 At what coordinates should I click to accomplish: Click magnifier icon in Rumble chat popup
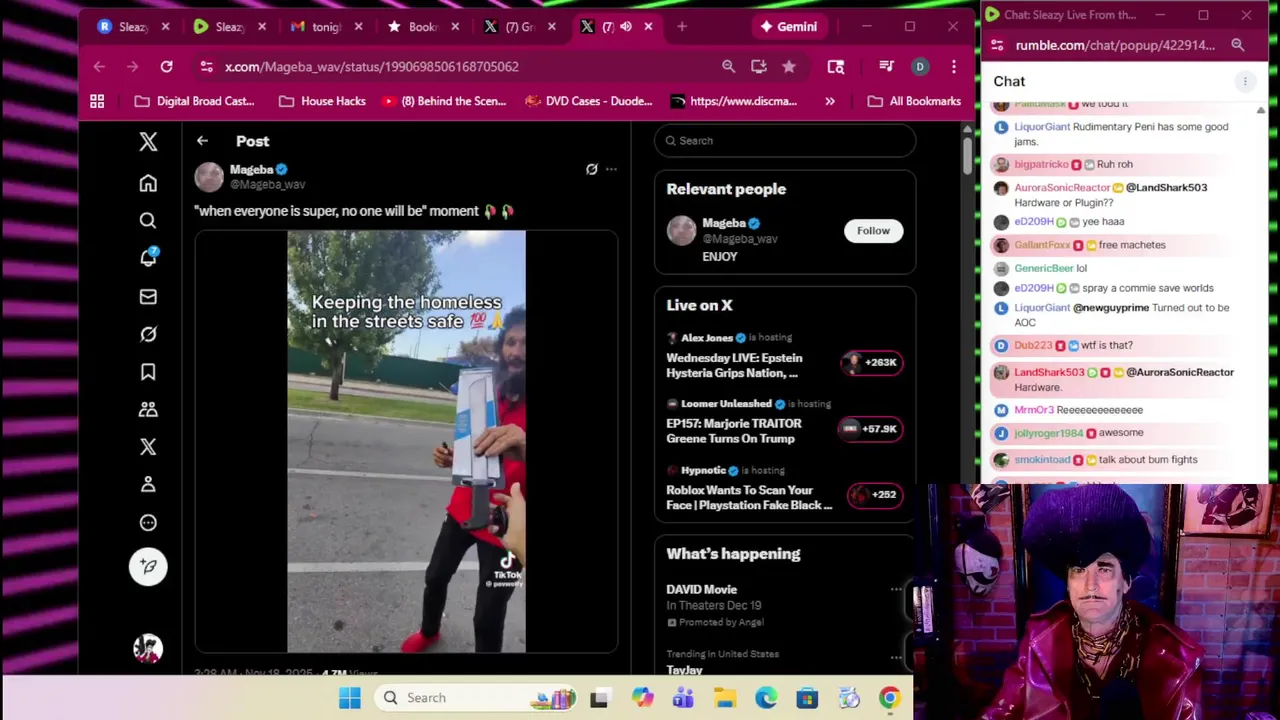coord(1238,45)
